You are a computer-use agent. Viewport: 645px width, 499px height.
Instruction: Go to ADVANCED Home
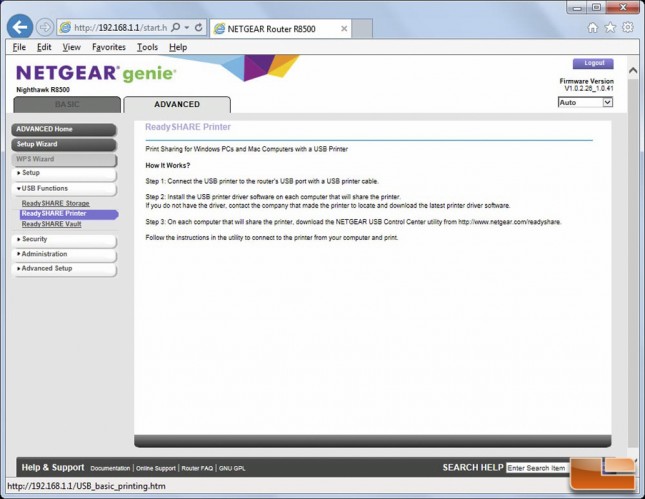pos(64,129)
